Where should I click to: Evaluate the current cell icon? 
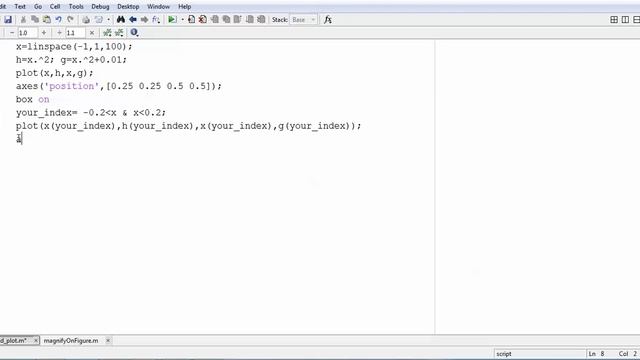pos(107,33)
